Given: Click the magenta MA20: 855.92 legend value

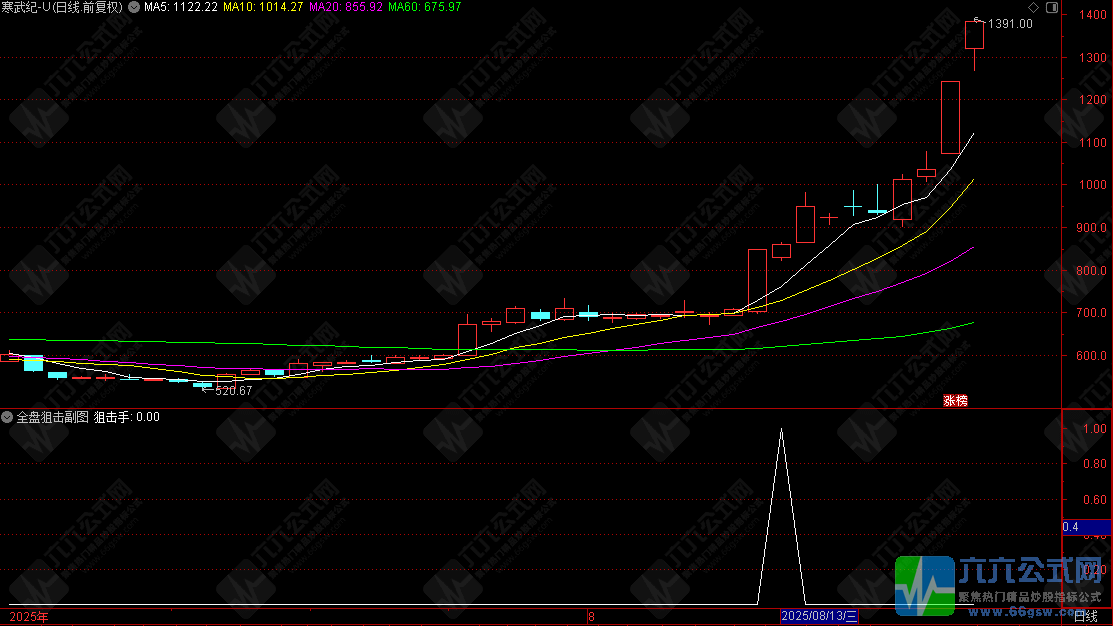Looking at the screenshot, I should (x=346, y=7).
